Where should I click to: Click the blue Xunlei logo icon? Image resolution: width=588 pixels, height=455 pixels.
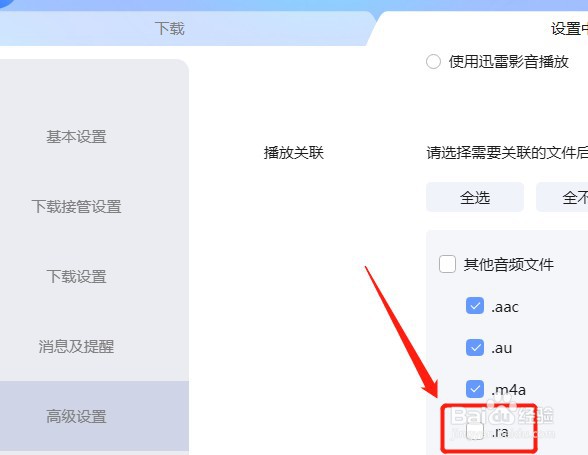7,3
